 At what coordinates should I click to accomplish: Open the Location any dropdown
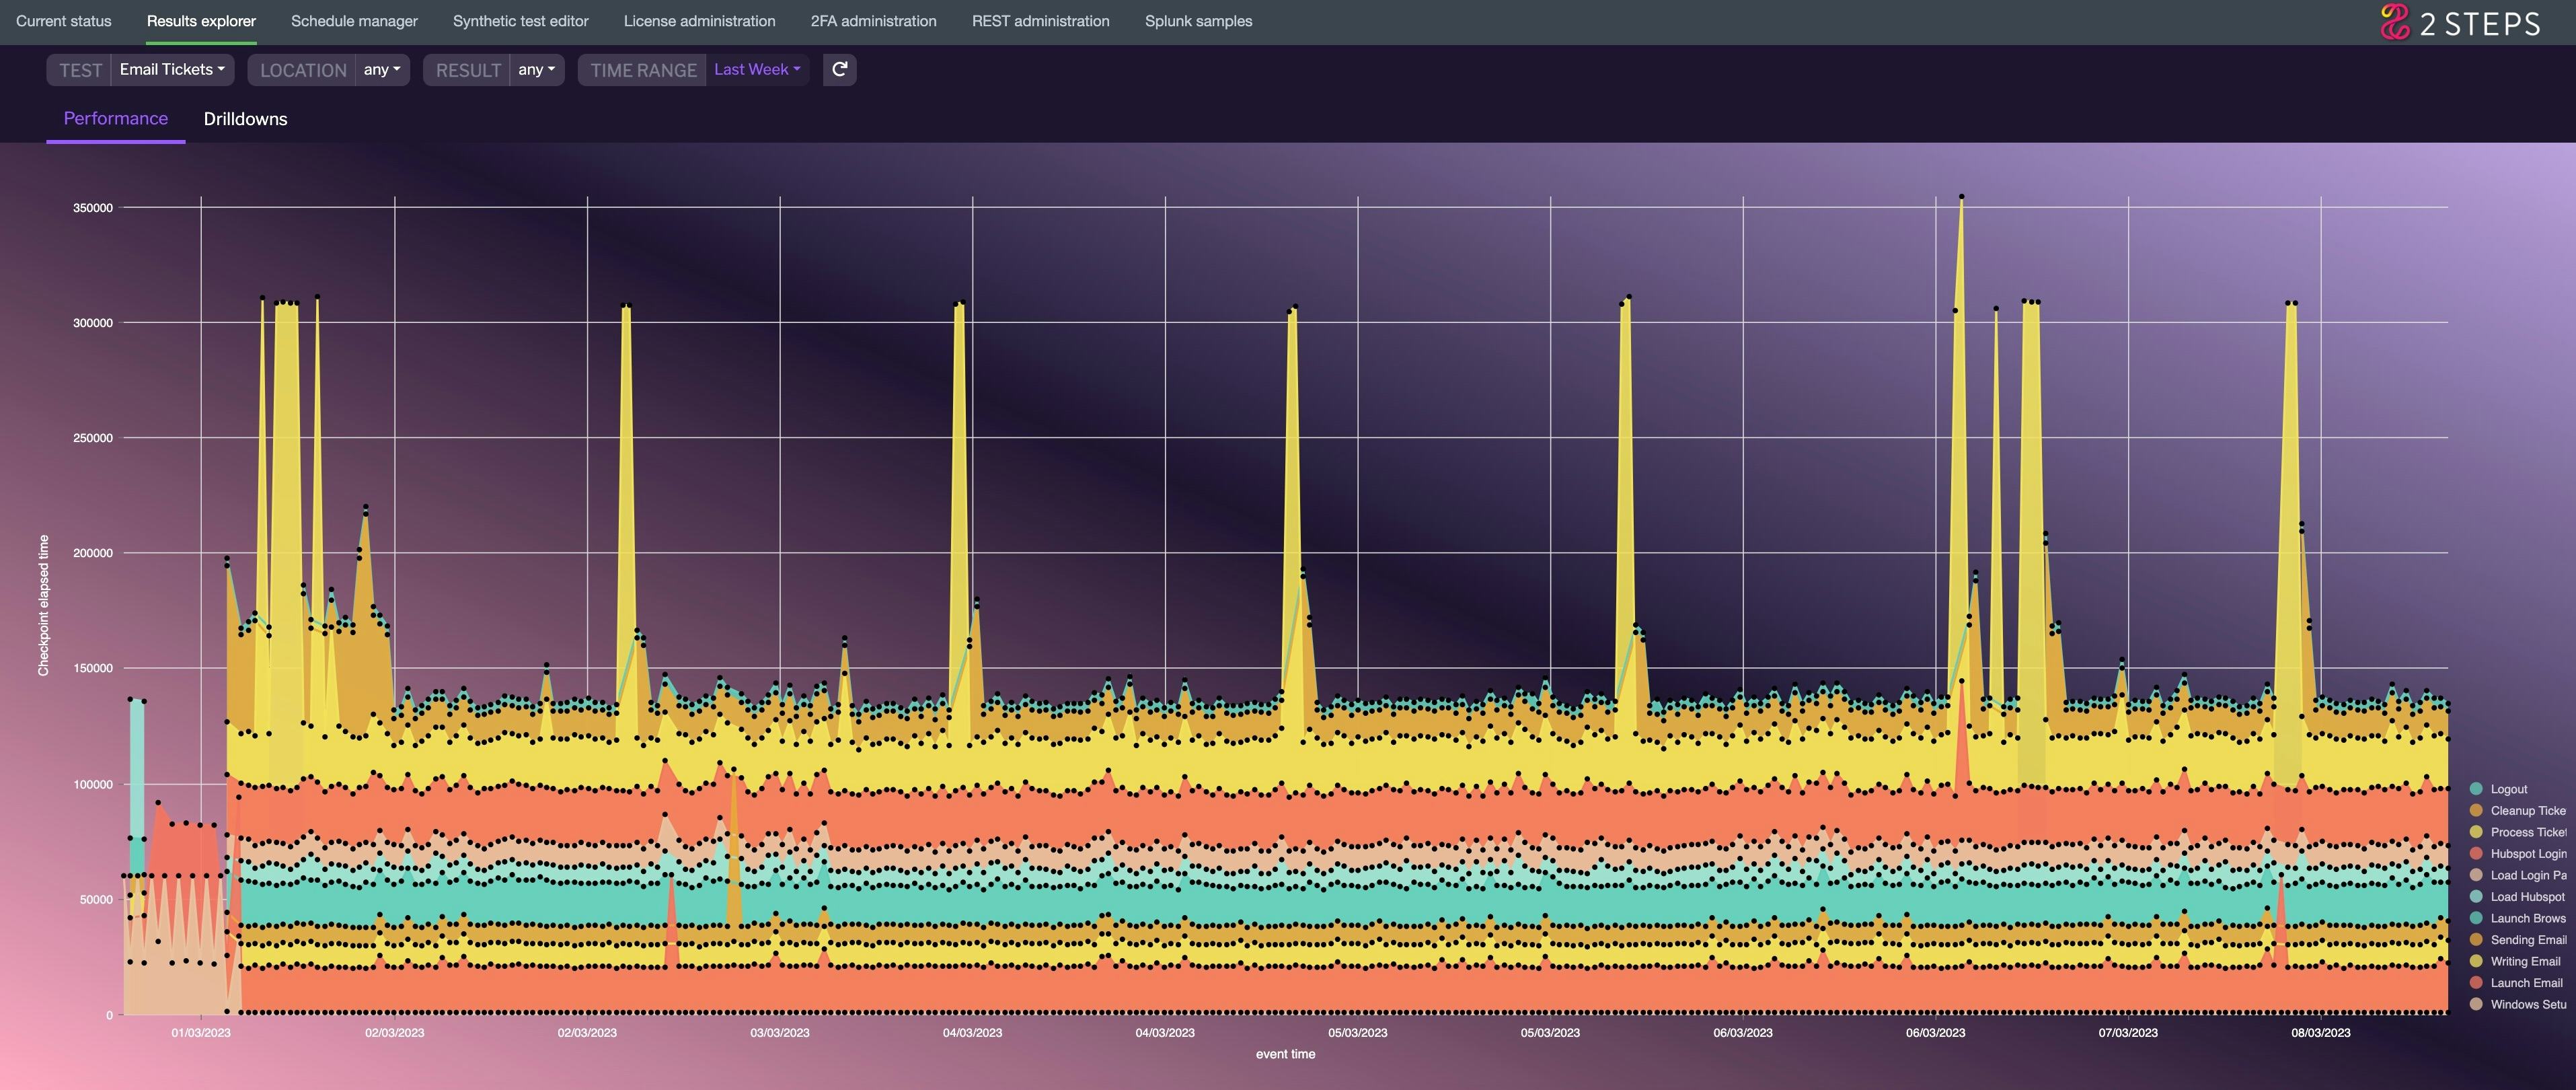tap(381, 69)
